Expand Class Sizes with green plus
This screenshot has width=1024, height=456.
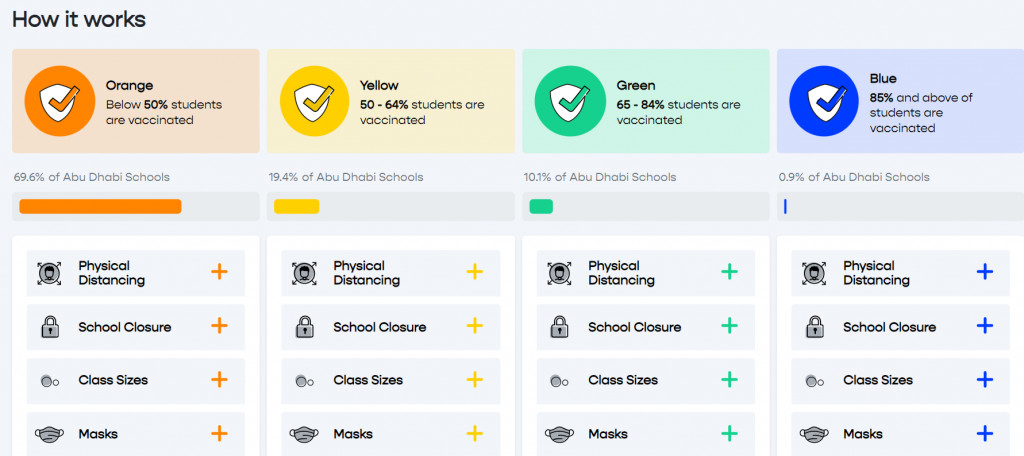click(729, 379)
